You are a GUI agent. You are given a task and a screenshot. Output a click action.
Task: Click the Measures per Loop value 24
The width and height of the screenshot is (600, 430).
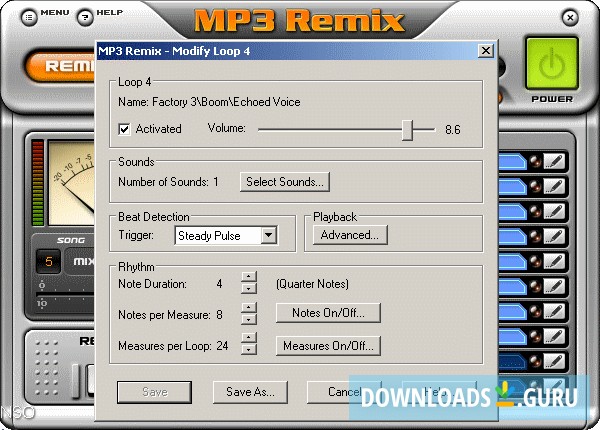click(x=222, y=346)
